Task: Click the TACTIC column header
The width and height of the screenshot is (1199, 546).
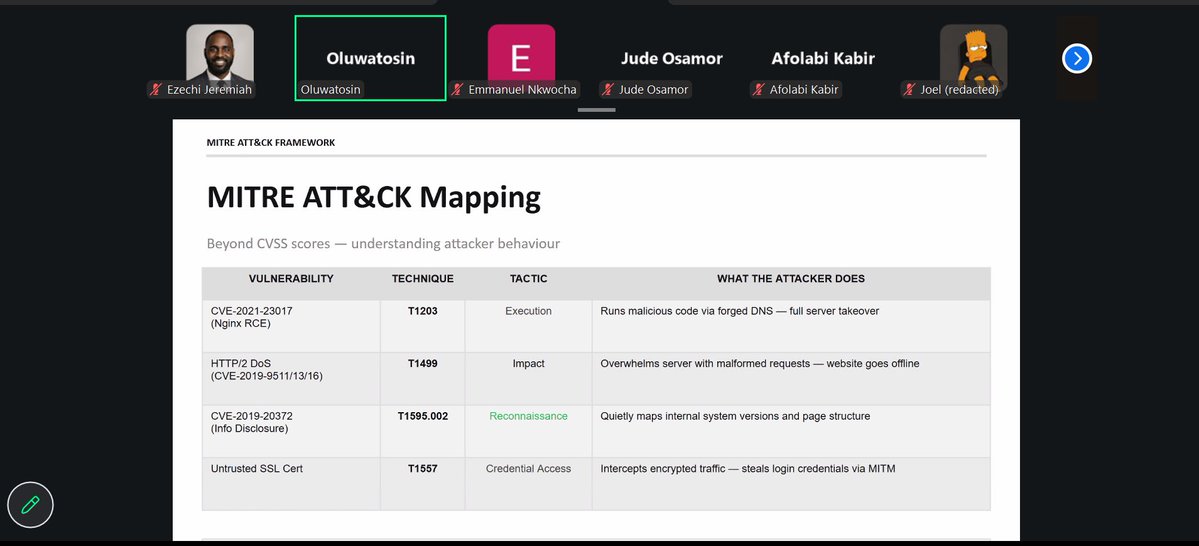Action: pos(528,279)
